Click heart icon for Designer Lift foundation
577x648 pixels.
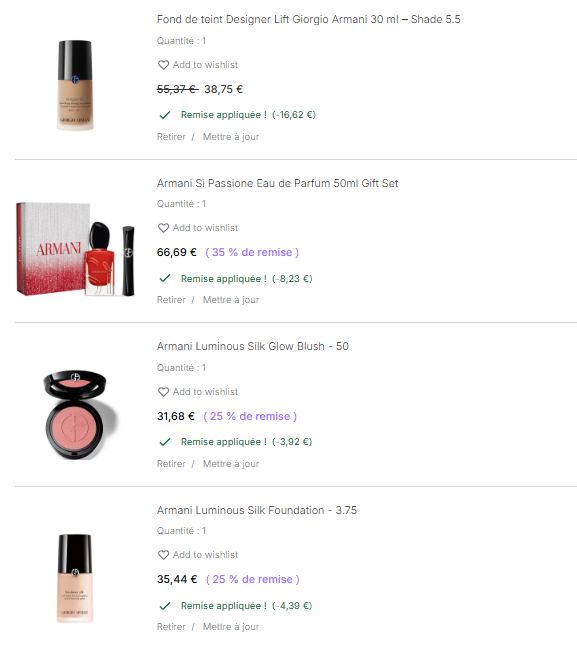(164, 65)
